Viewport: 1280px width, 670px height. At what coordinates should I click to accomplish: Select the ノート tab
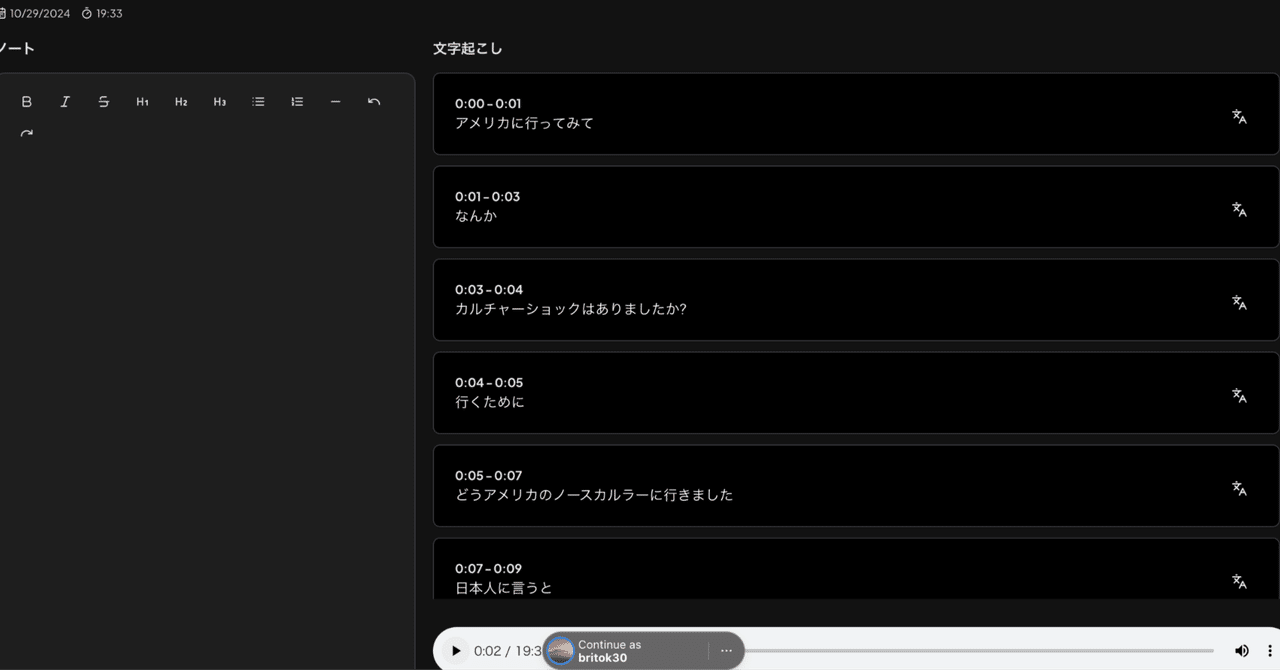[14, 47]
